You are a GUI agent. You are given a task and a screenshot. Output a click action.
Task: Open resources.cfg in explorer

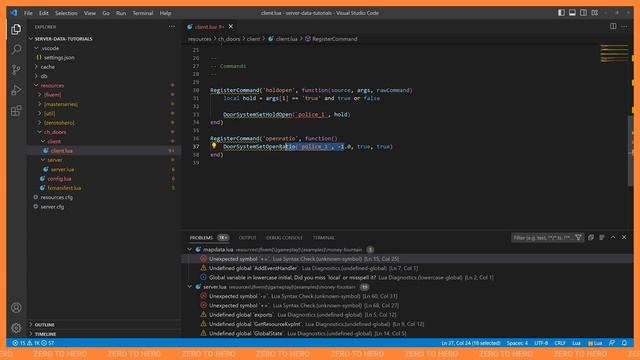(x=56, y=197)
